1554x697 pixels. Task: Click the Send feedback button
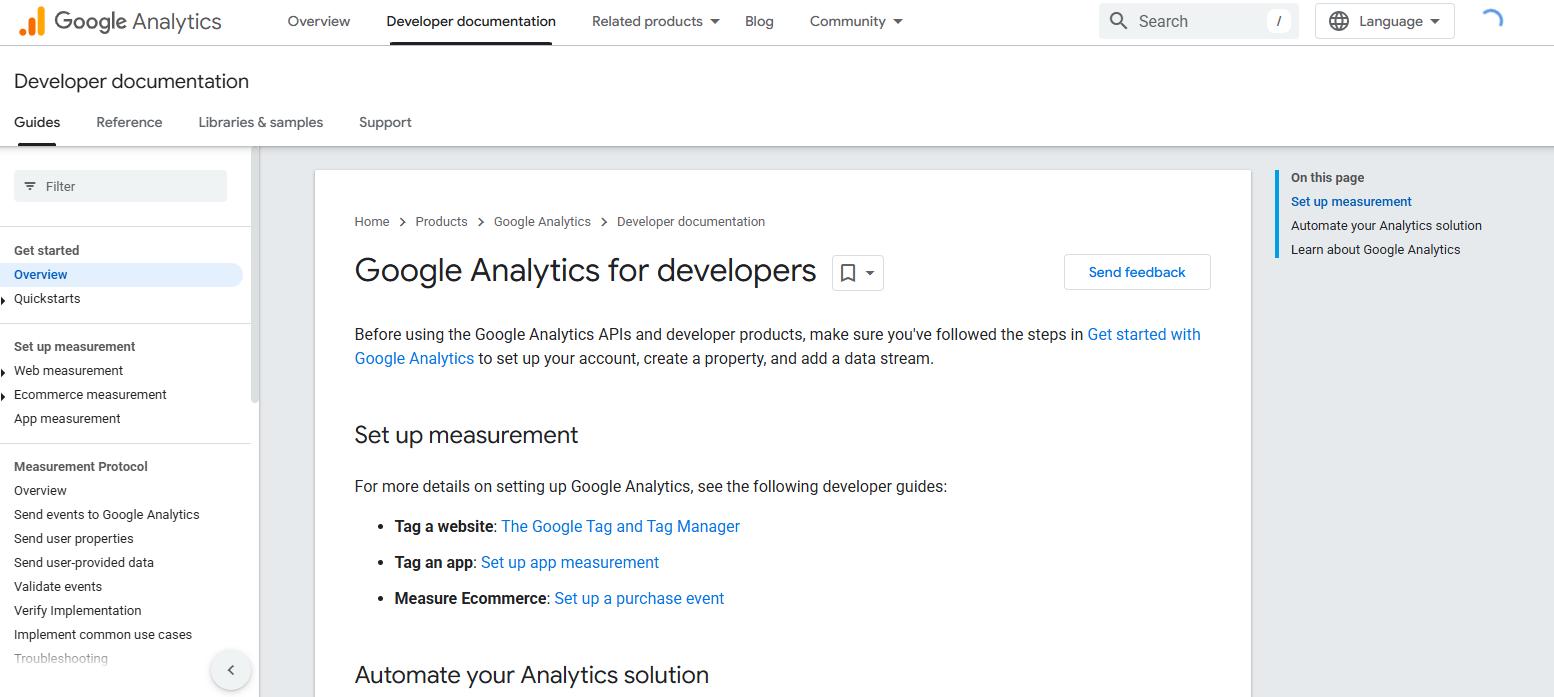tap(1136, 272)
